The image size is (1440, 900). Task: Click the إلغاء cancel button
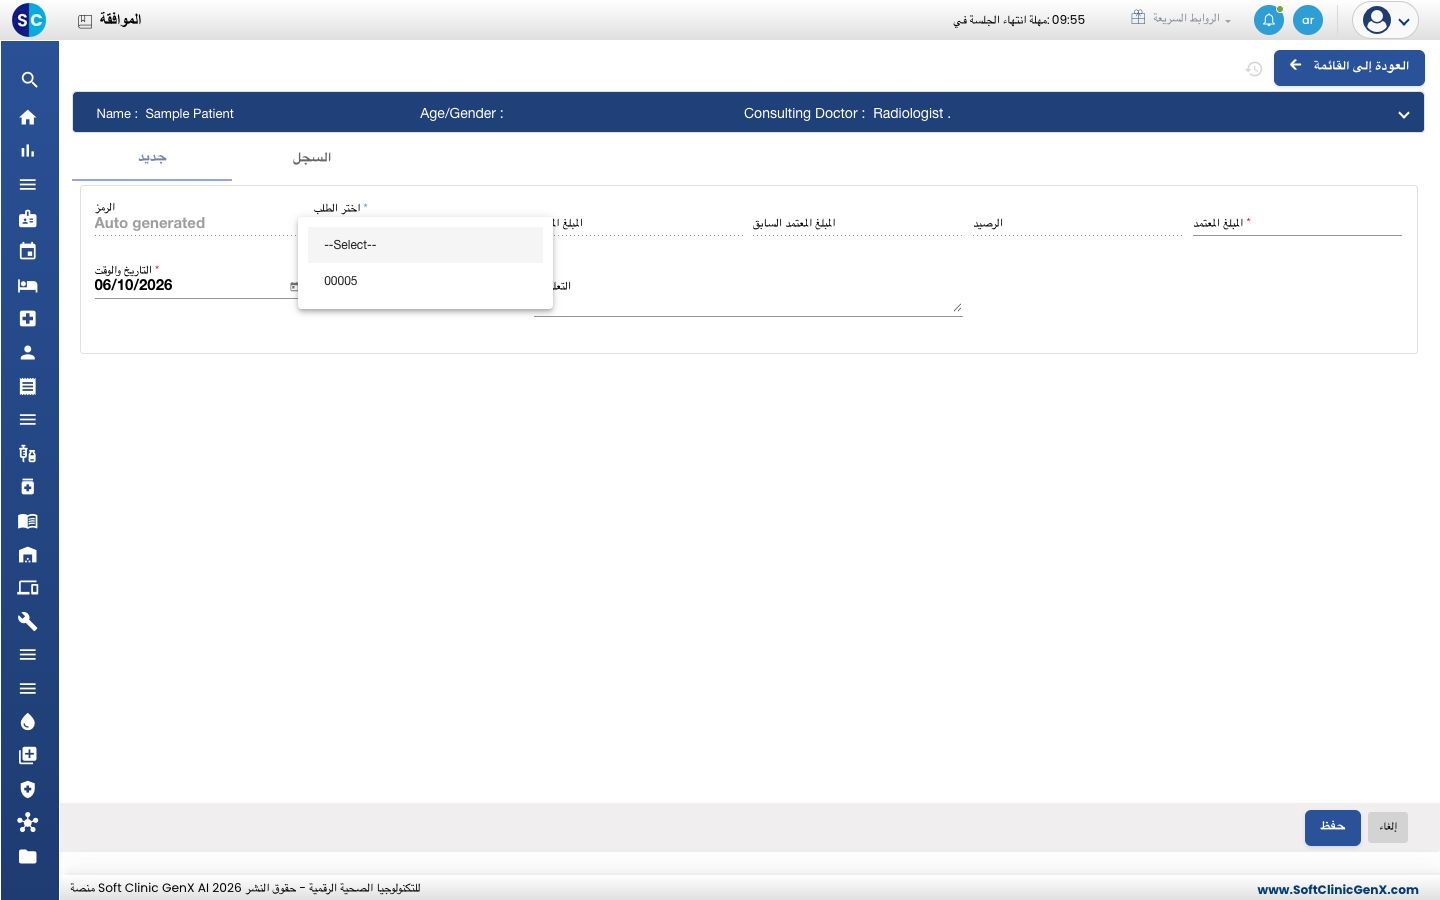[x=1388, y=827]
